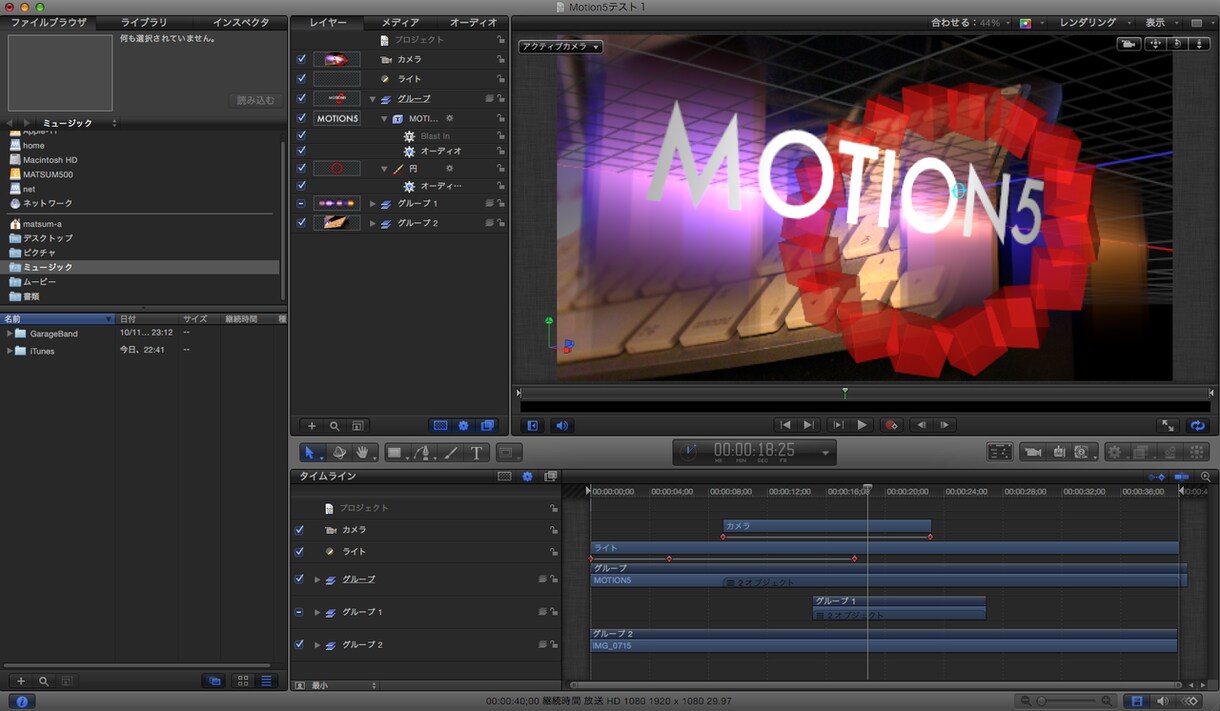The width and height of the screenshot is (1220, 711).
Task: Open the HUD info button
Action: [x=21, y=701]
